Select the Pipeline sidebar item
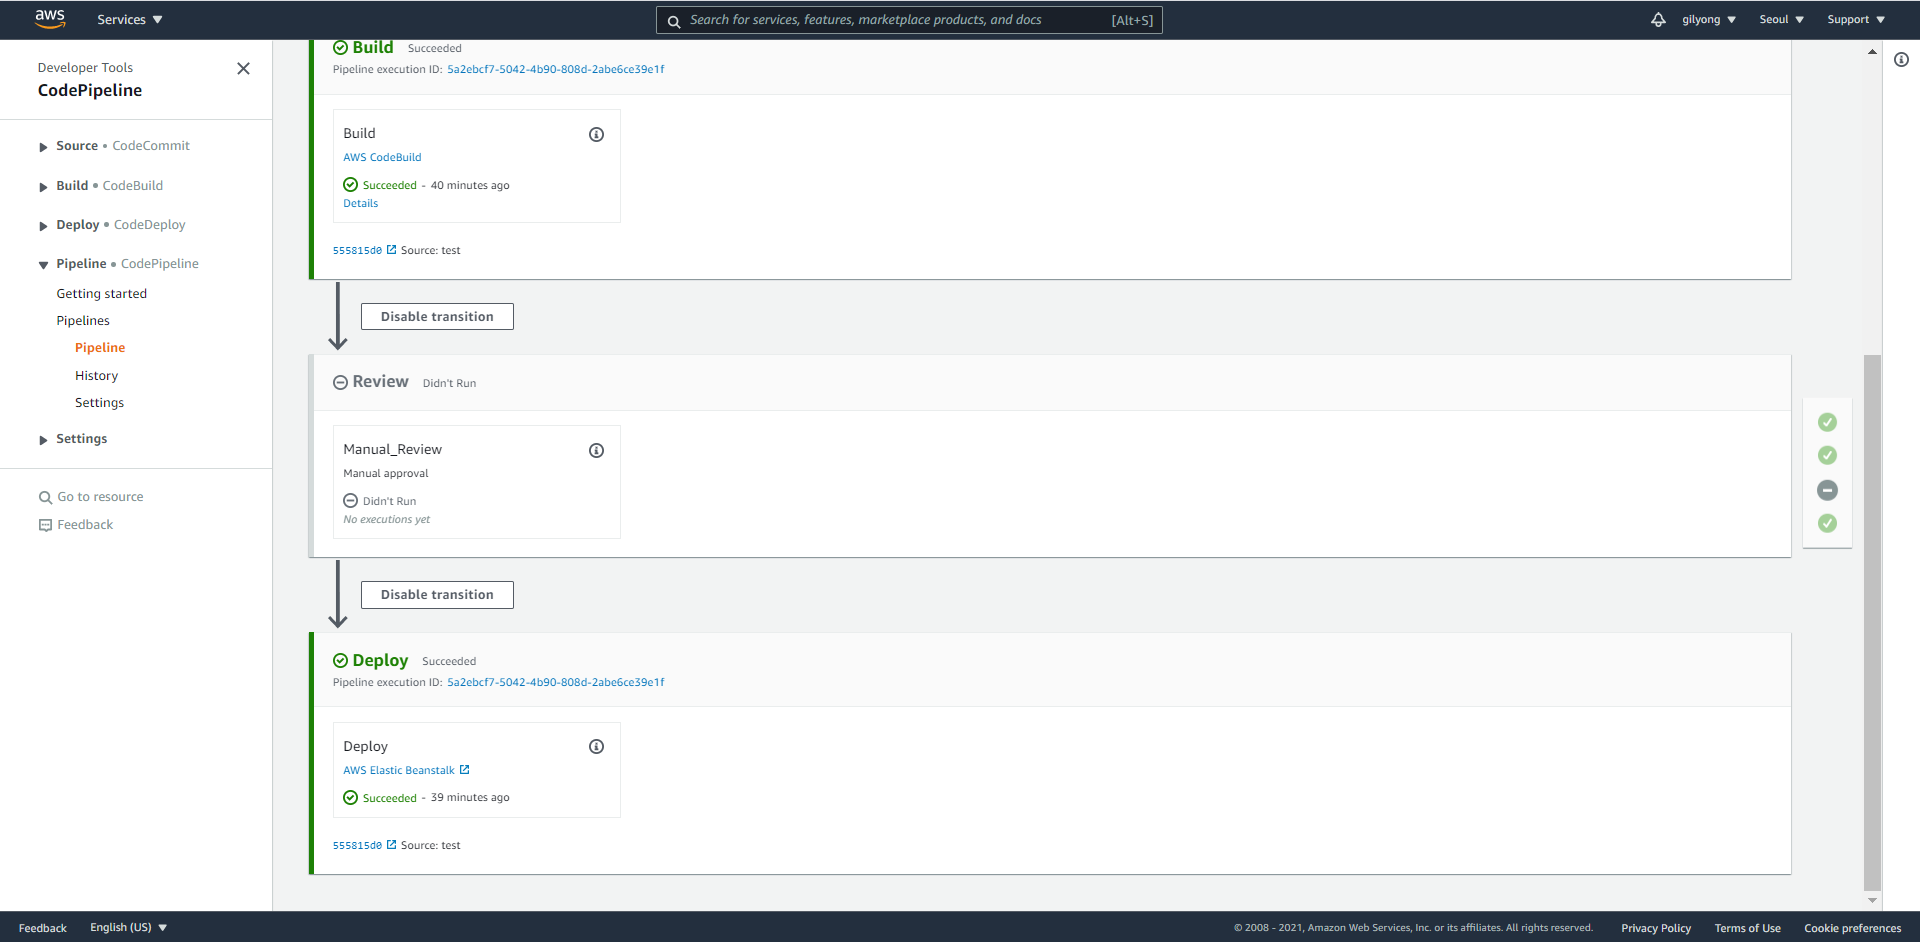The image size is (1920, 942). coord(100,347)
